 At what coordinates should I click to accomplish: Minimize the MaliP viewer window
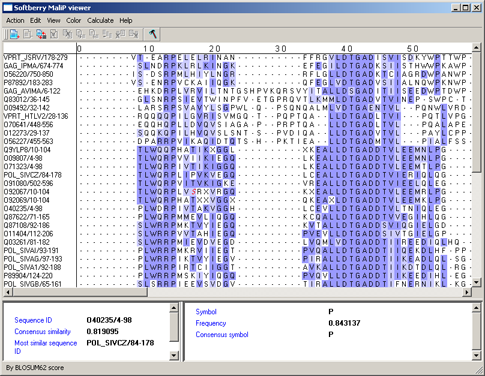click(456, 8)
